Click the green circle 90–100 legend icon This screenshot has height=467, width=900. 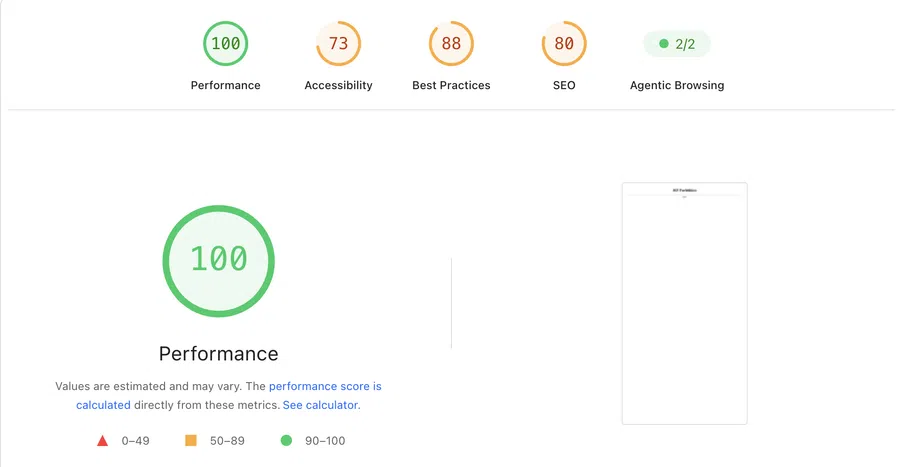(286, 440)
